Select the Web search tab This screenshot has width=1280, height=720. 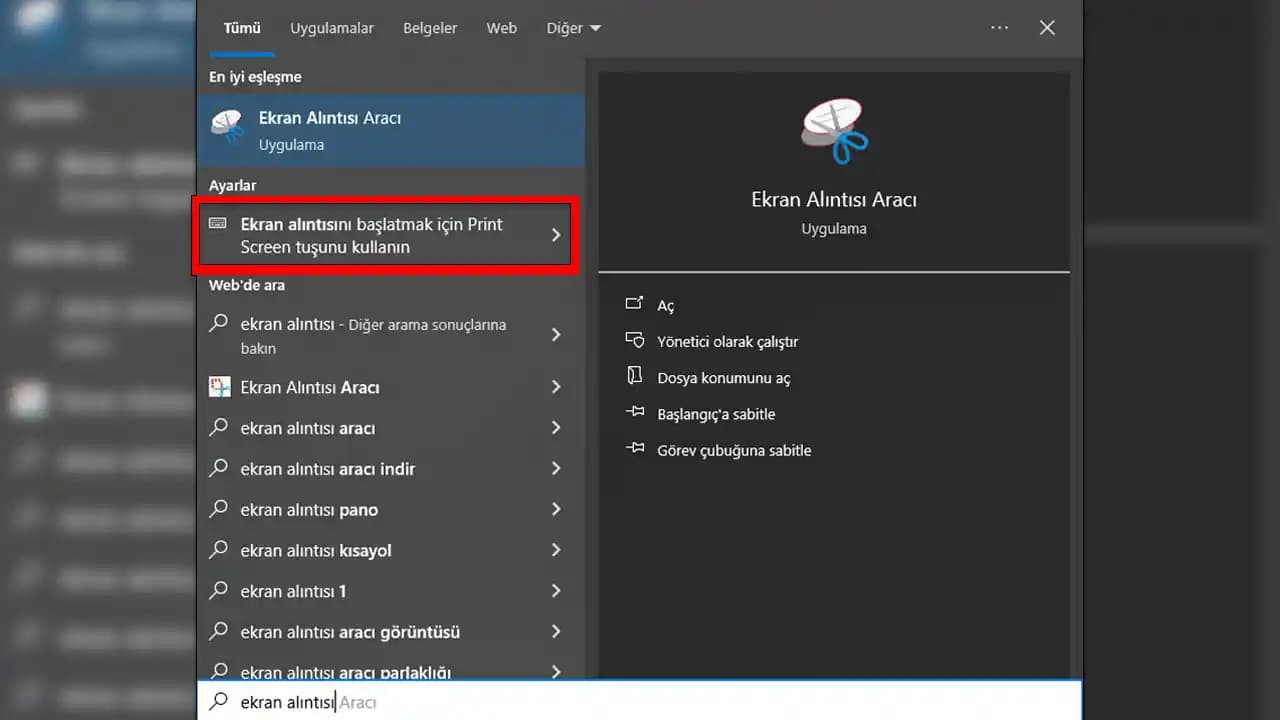pyautogui.click(x=501, y=28)
